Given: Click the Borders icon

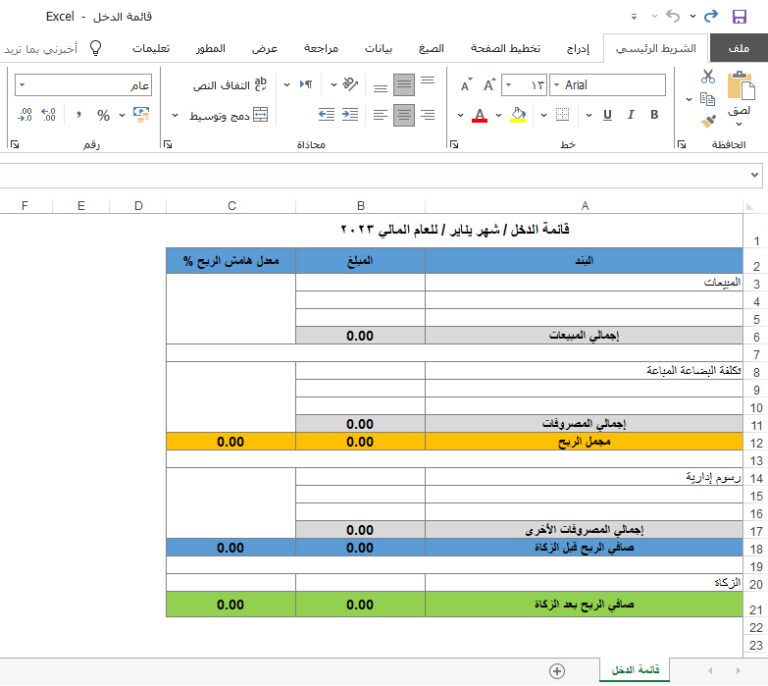Looking at the screenshot, I should (x=562, y=115).
